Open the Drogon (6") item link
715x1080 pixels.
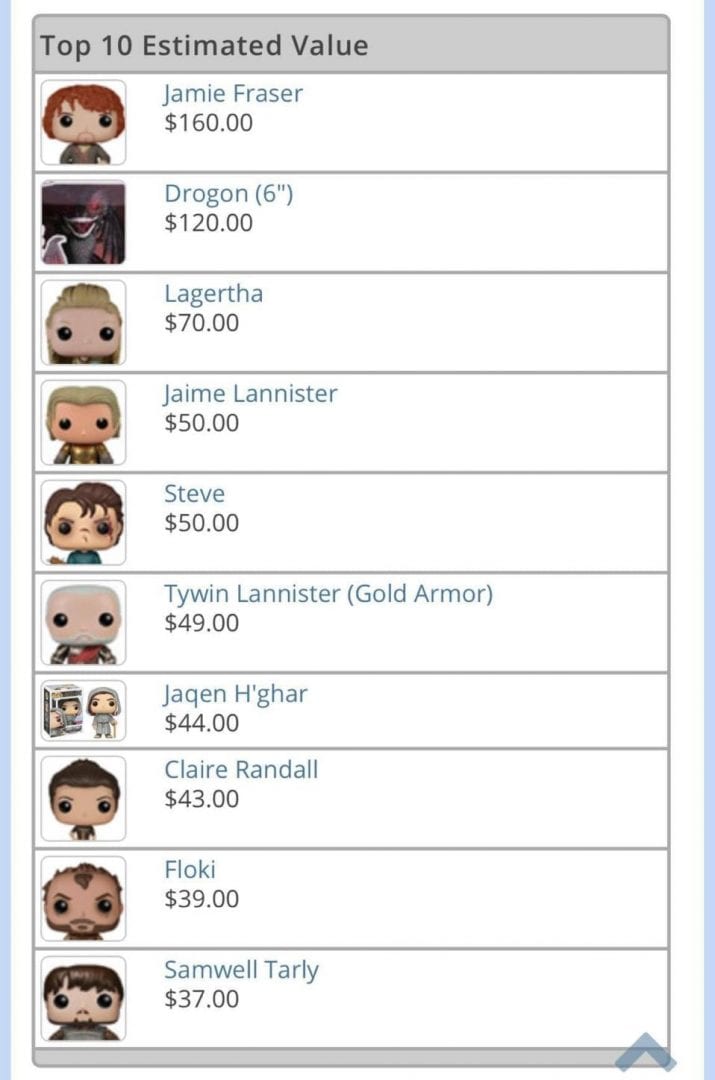pyautogui.click(x=229, y=194)
